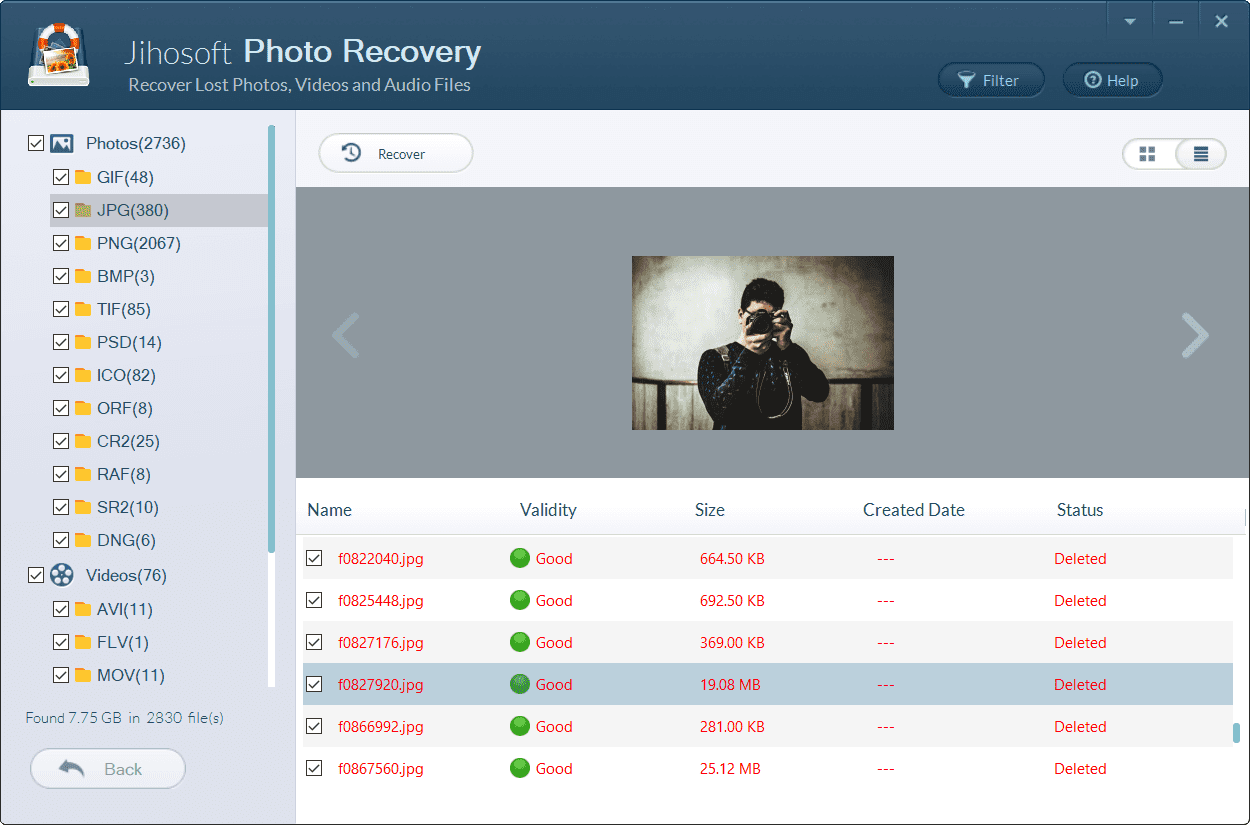Go Back to previous step
Image resolution: width=1250 pixels, height=825 pixels.
tap(108, 769)
